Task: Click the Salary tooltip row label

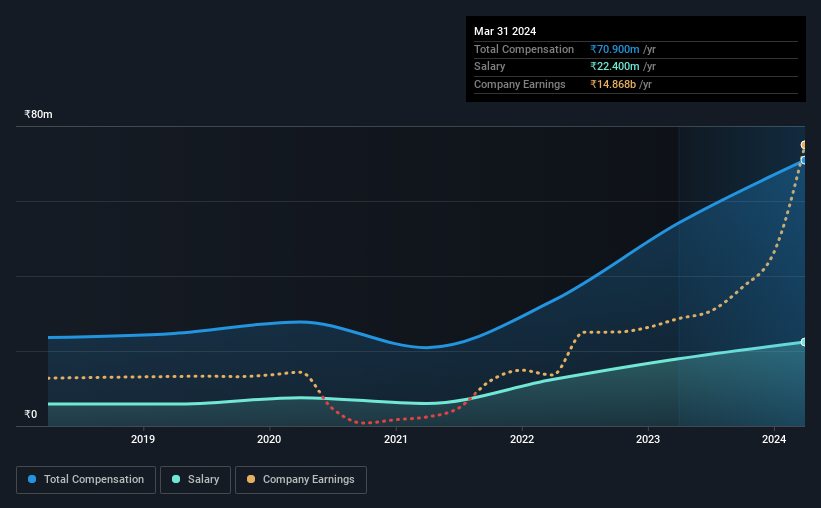Action: [x=490, y=67]
